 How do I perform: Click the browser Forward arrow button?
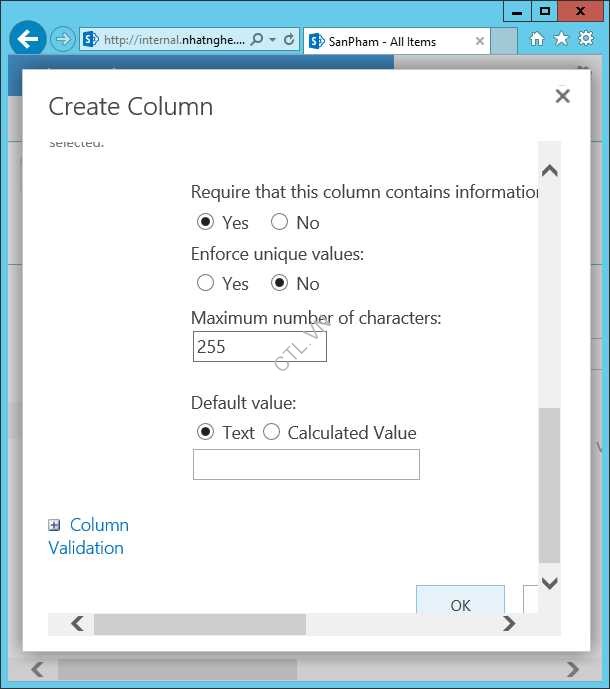(x=63, y=40)
